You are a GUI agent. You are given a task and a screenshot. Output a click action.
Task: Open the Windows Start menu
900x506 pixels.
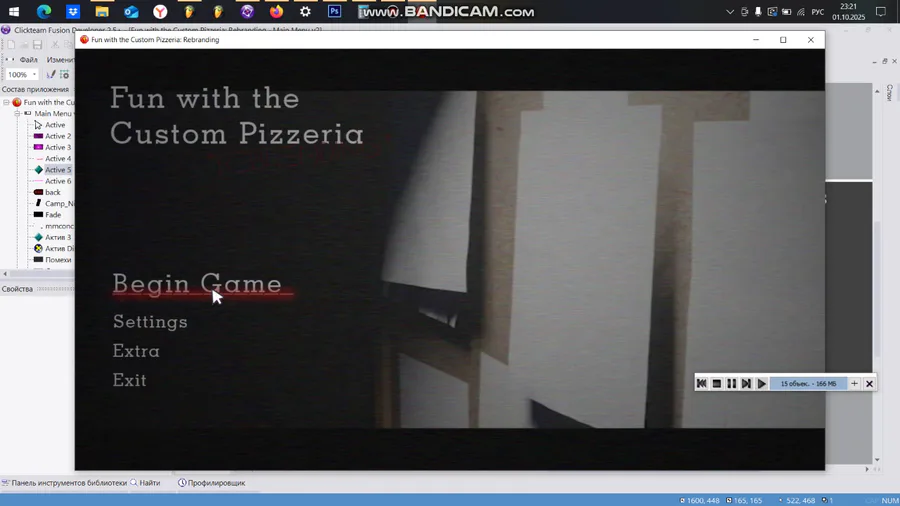coord(14,11)
